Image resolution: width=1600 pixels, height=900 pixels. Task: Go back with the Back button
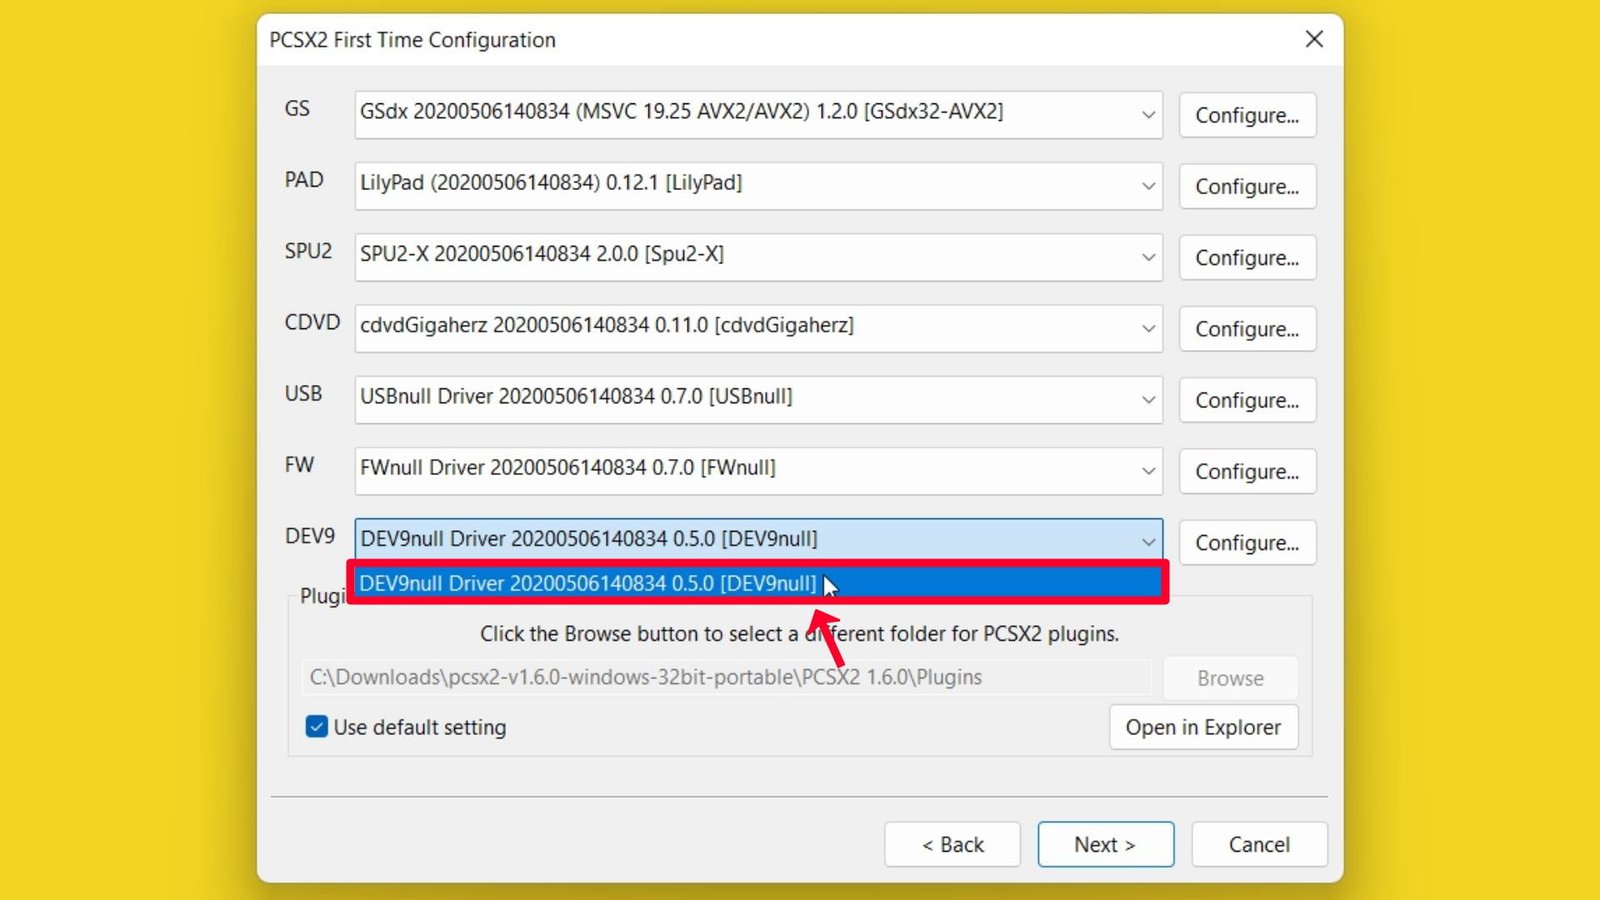(x=952, y=845)
